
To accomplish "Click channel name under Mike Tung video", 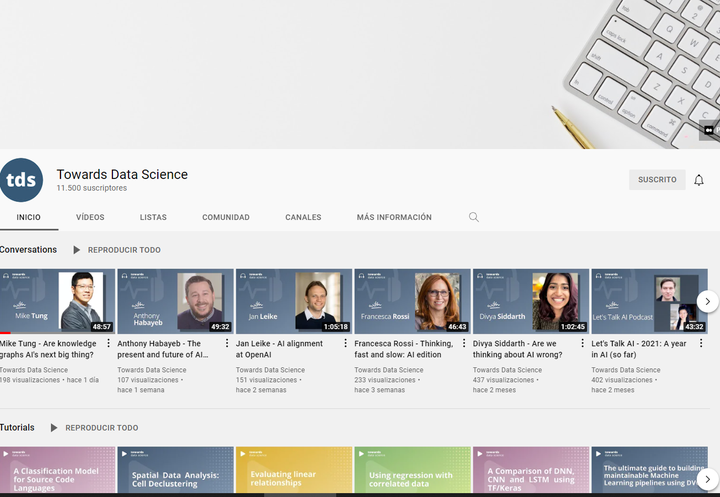I will point(34,370).
